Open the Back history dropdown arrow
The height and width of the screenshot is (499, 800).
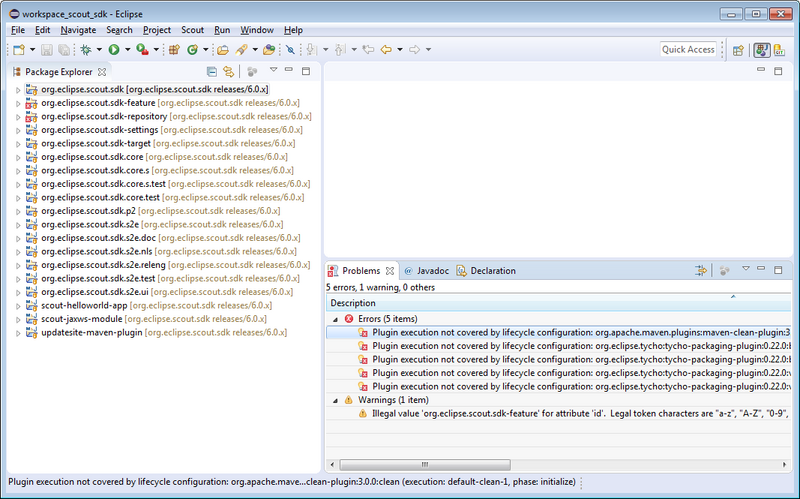pos(399,49)
